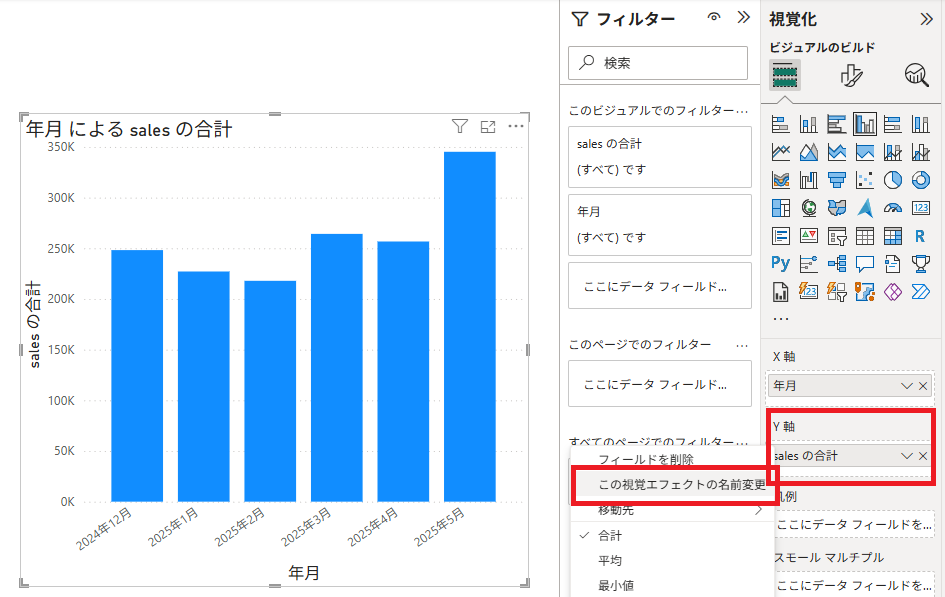This screenshot has height=597, width=945.
Task: Select the stacked bar chart visual
Action: click(x=780, y=124)
